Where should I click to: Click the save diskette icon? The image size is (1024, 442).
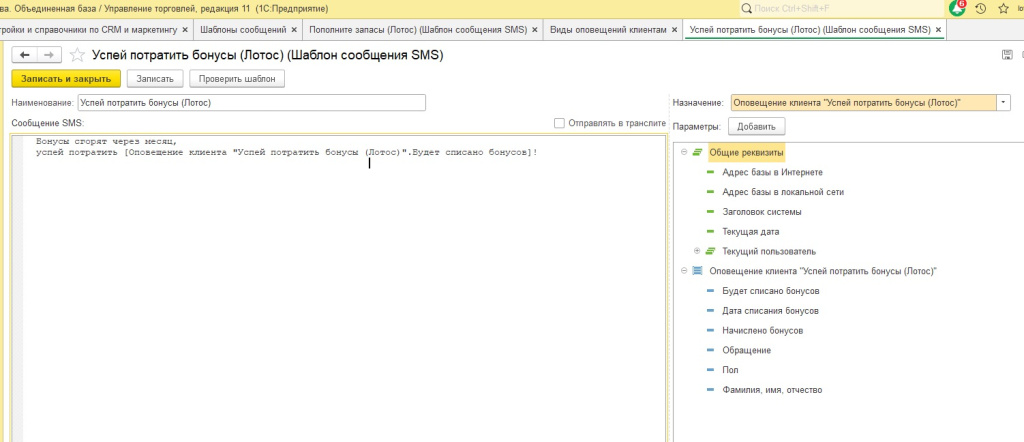point(1006,55)
